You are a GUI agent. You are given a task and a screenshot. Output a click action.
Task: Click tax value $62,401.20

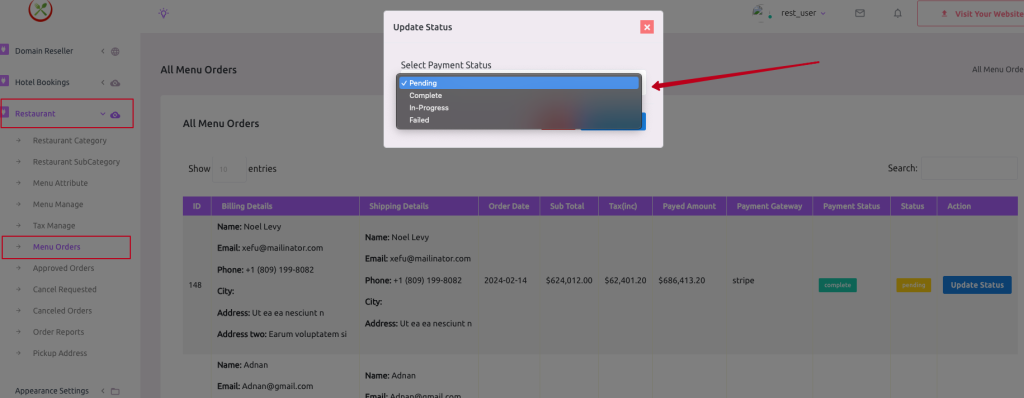coord(625,280)
